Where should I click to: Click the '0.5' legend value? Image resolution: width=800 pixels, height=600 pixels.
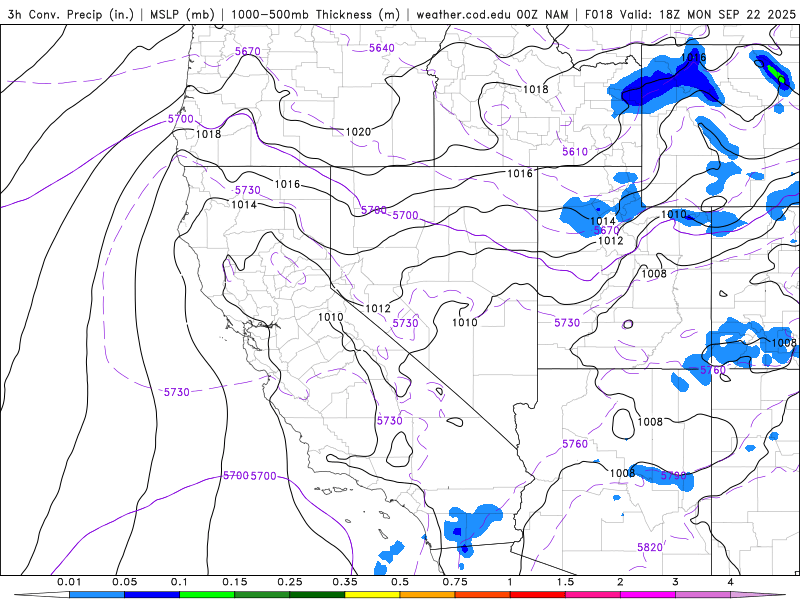click(400, 582)
